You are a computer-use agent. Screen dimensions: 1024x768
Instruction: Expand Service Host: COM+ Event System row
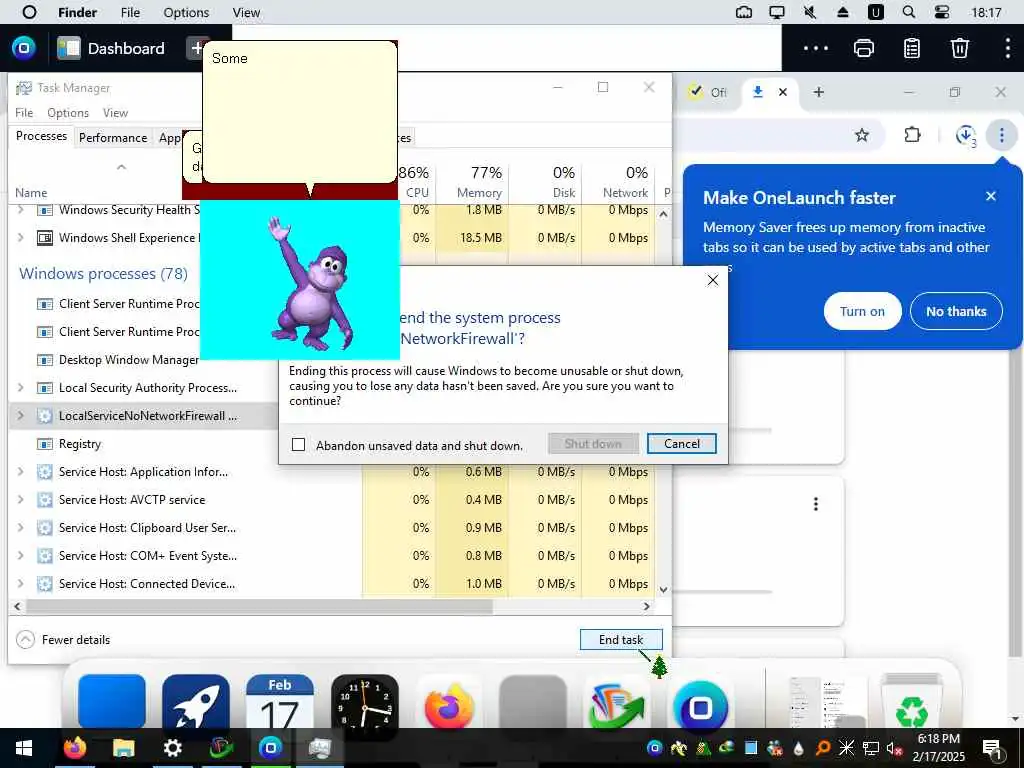coord(20,556)
